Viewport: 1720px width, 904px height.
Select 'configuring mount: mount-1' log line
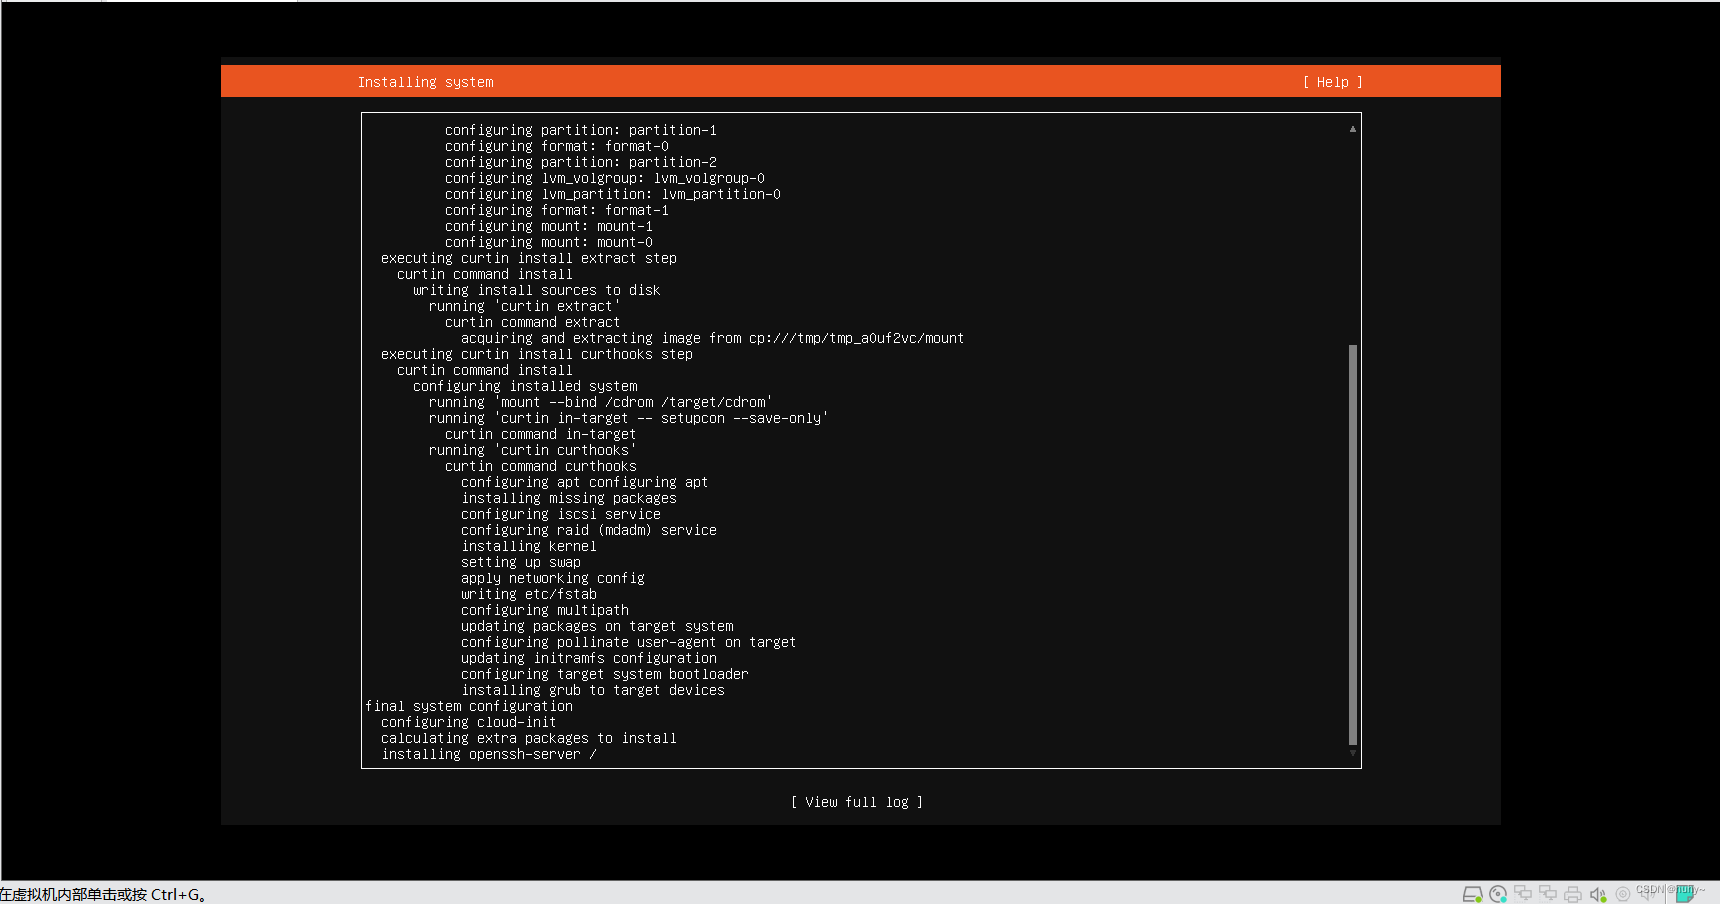coord(548,226)
